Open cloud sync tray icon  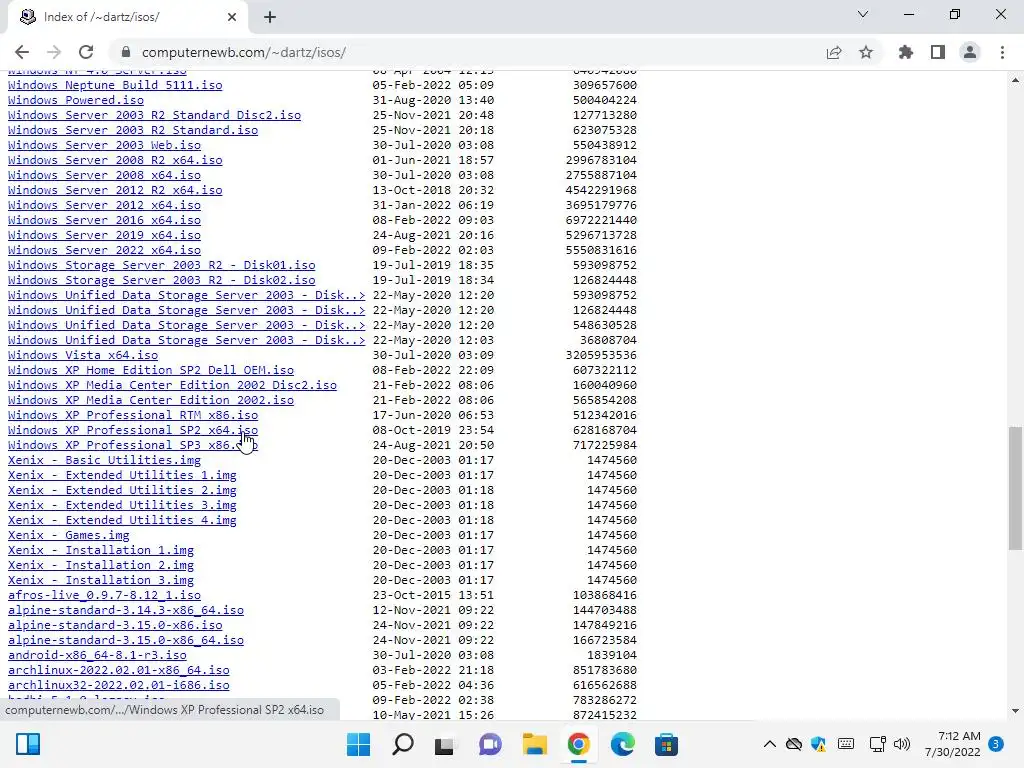(x=793, y=744)
